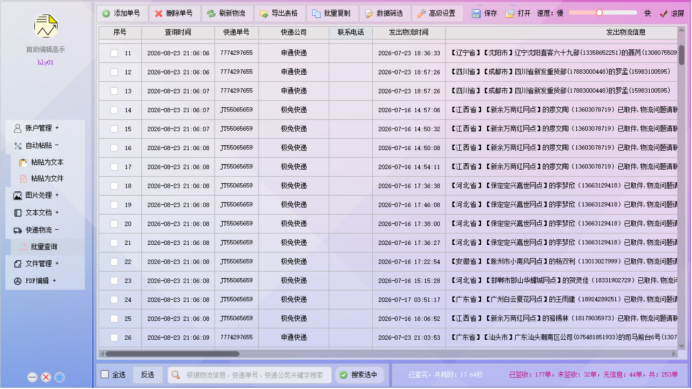The height and width of the screenshot is (389, 692).
Task: Click the keyword search input field
Action: point(250,374)
